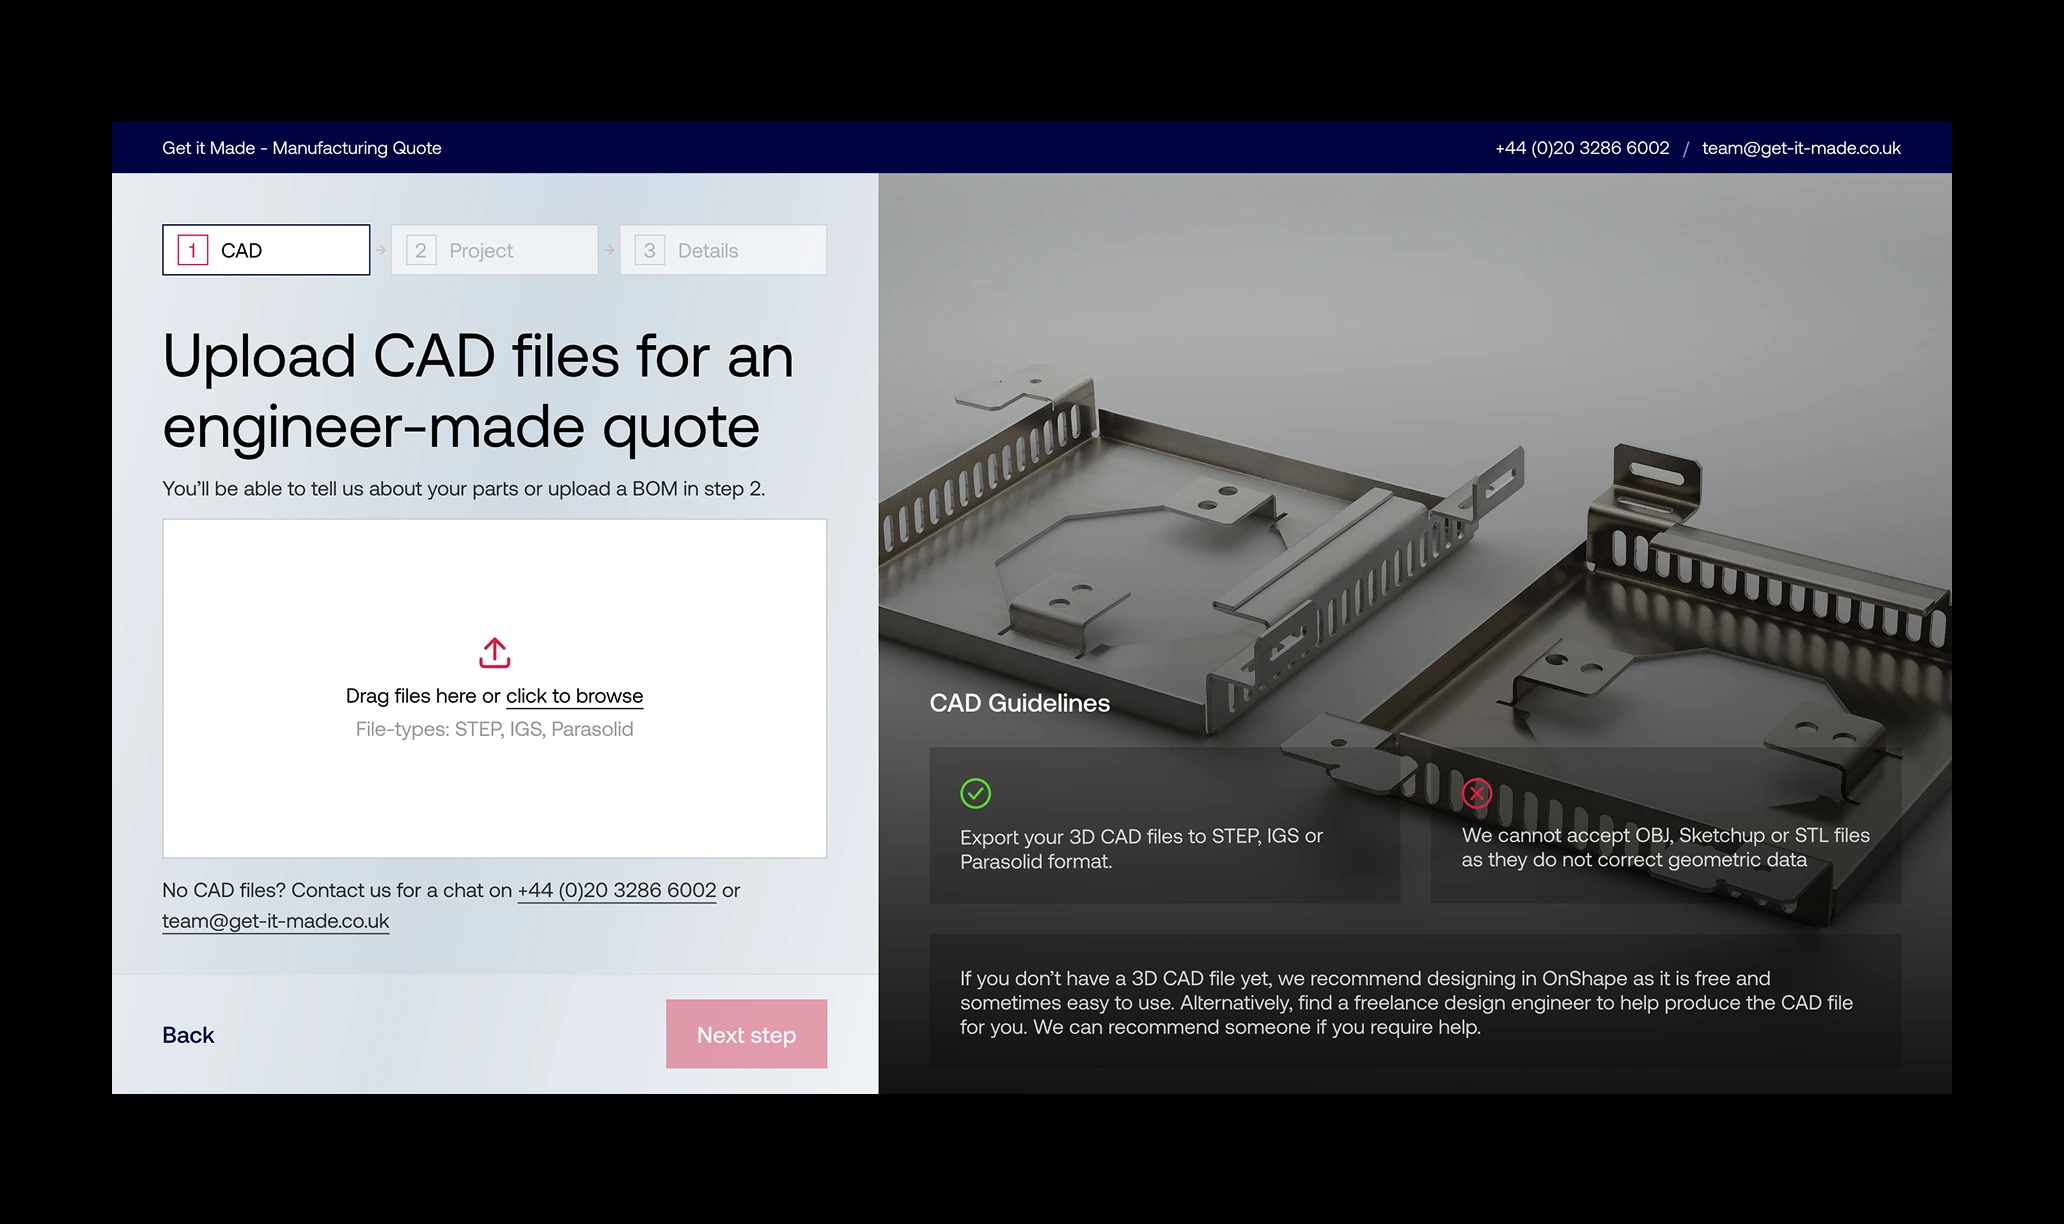This screenshot has height=1224, width=2064.
Task: Click the upload arrow icon
Action: (x=494, y=653)
